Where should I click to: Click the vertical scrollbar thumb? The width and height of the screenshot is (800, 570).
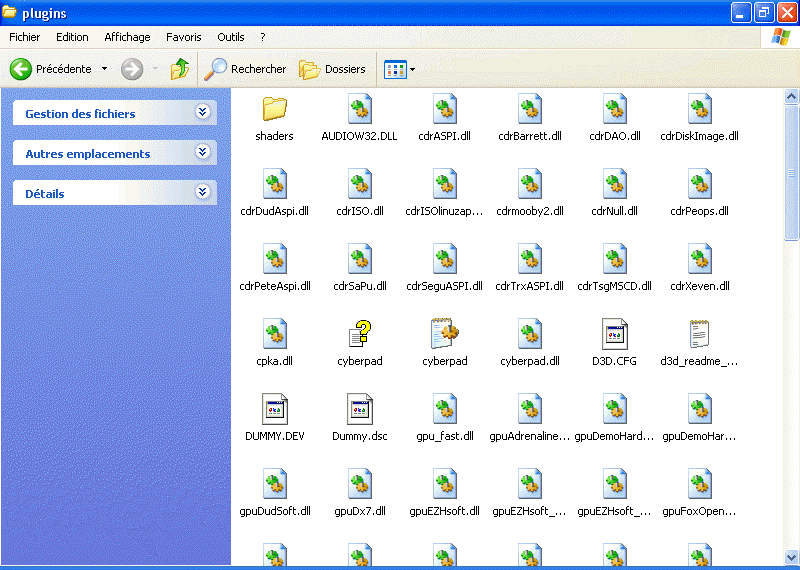tap(791, 172)
